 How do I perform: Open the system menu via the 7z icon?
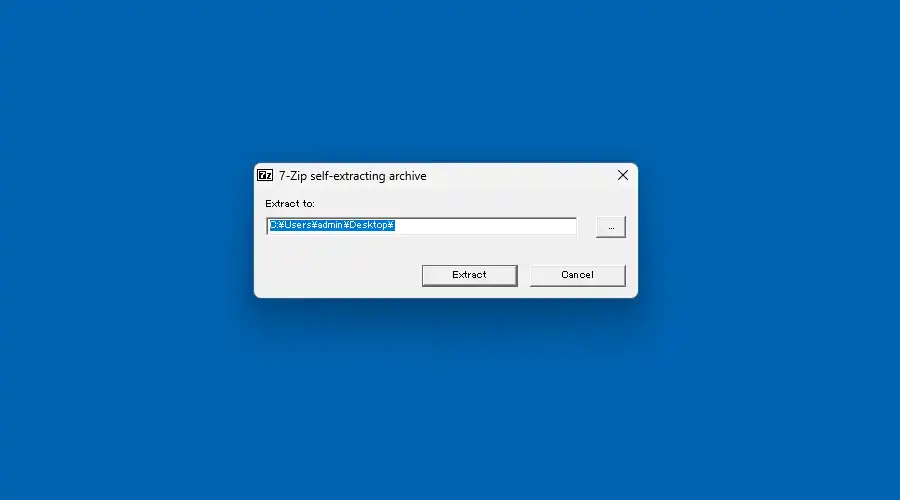[x=265, y=176]
